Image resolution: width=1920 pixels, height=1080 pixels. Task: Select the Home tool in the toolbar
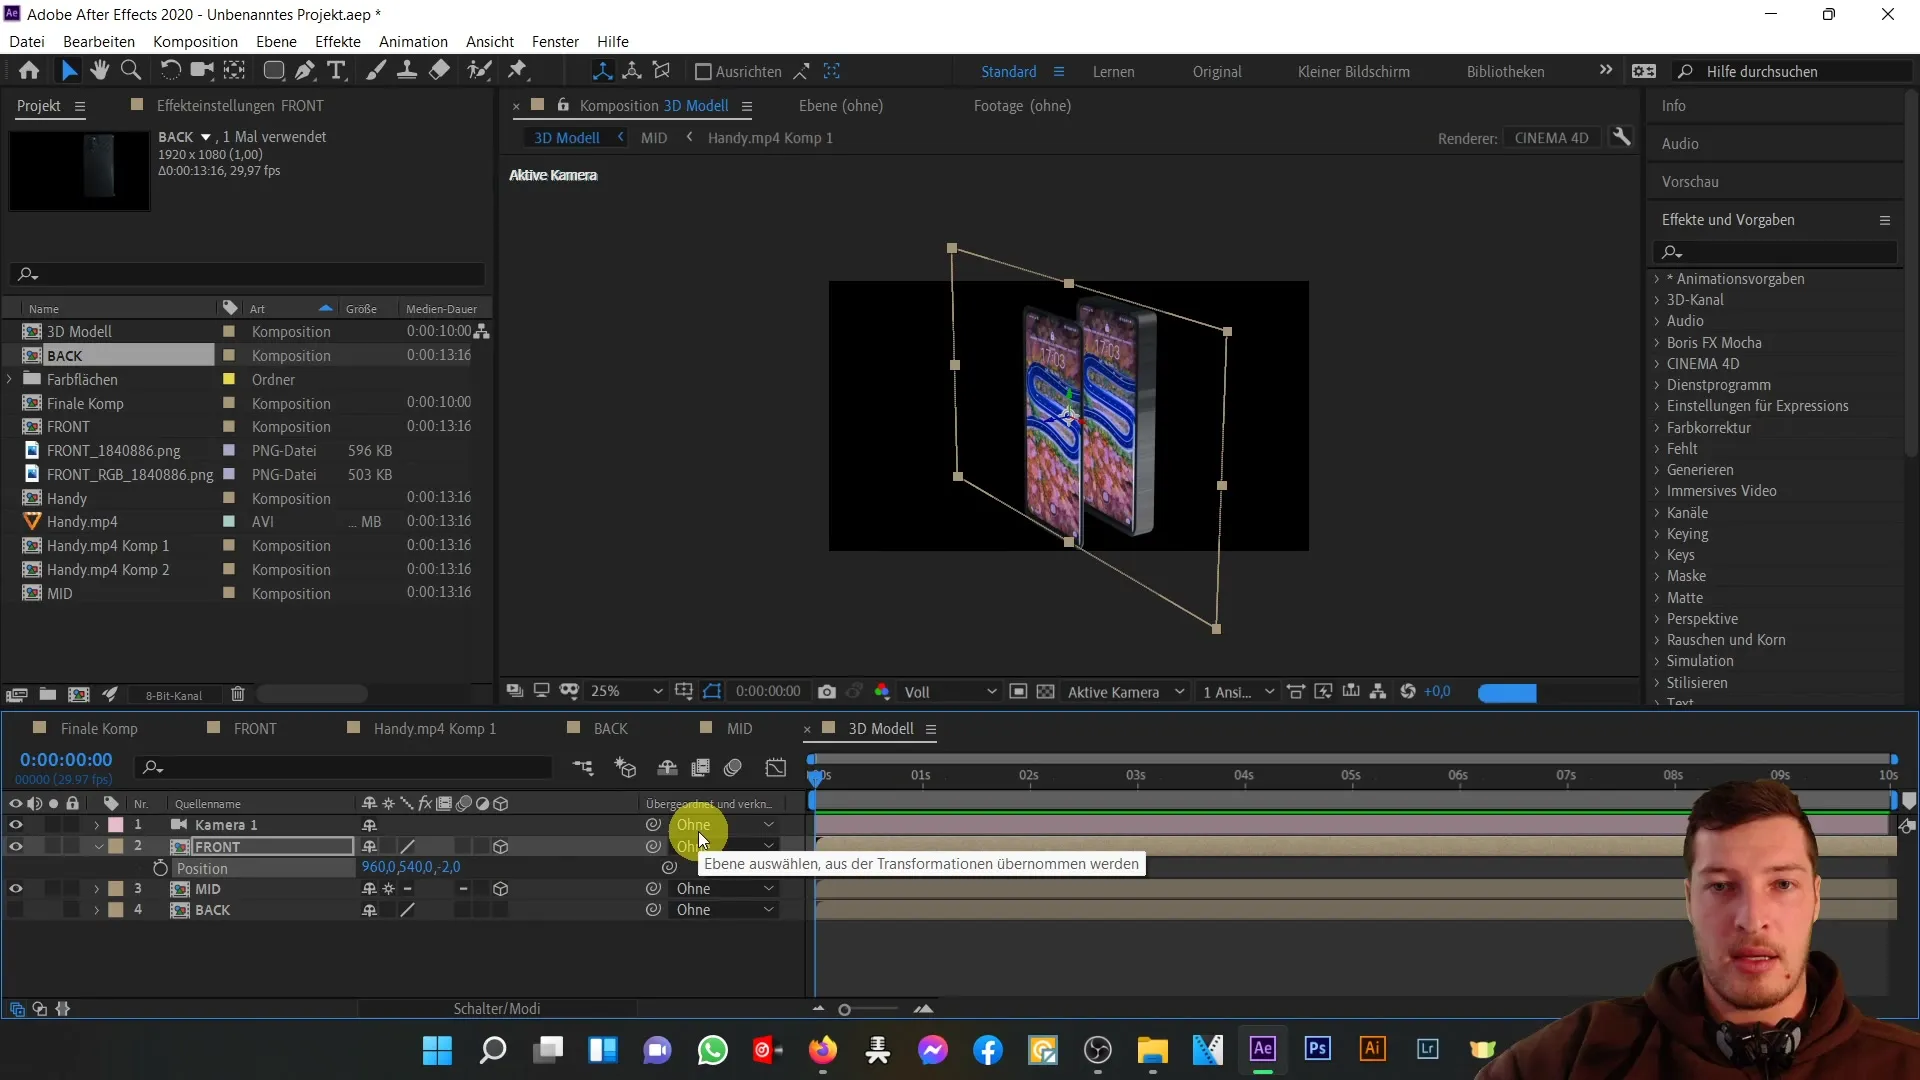[x=29, y=71]
